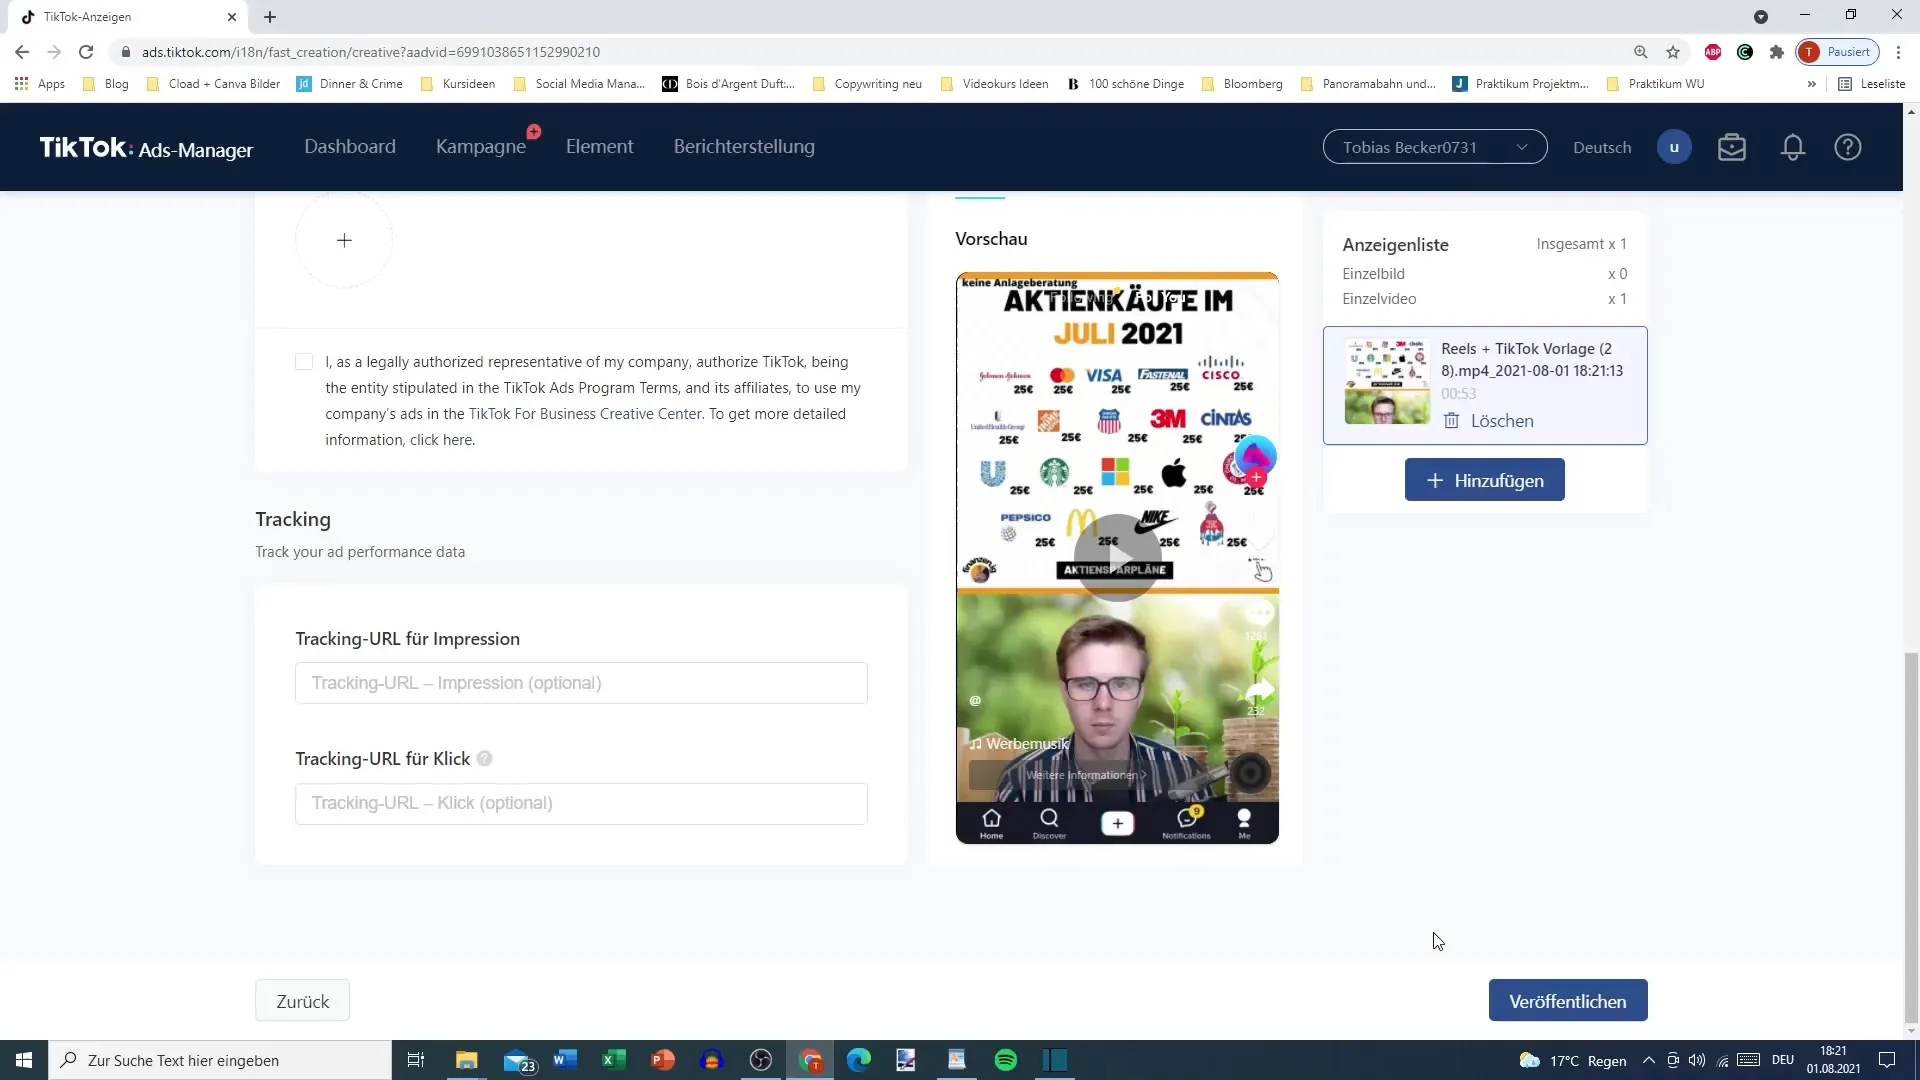Open the Dinner & Crime bookmark

click(x=350, y=84)
